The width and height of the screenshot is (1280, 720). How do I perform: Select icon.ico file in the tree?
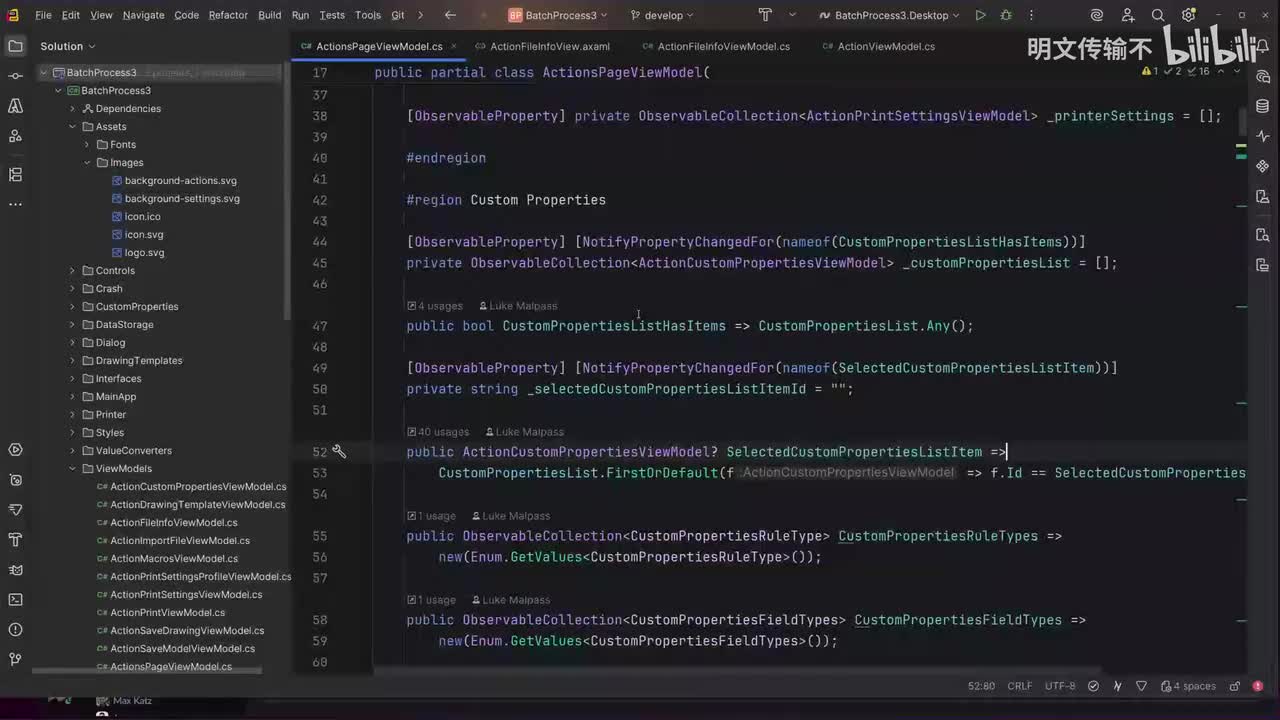[143, 217]
